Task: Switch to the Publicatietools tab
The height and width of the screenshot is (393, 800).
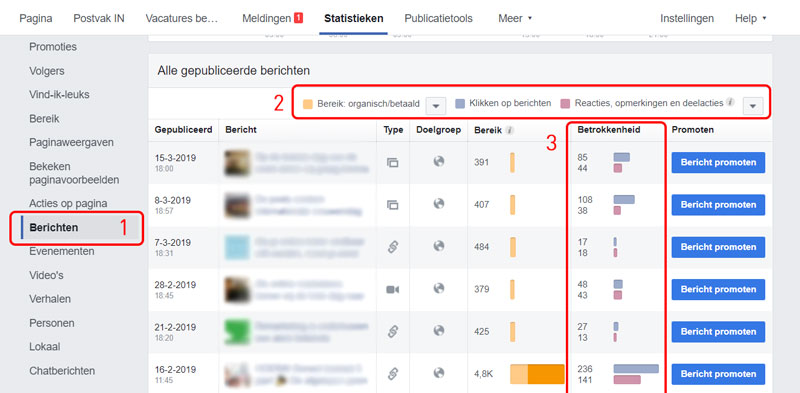Action: 438,18
